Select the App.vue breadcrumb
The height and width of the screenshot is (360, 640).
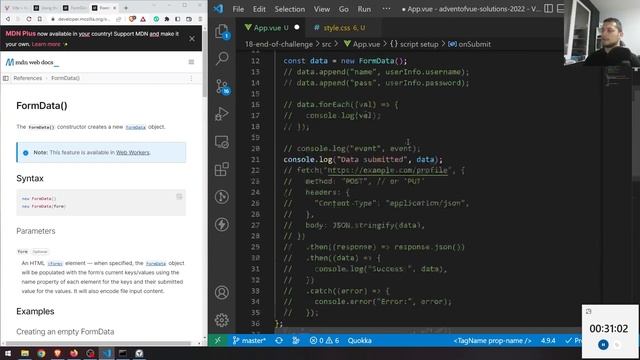coord(362,44)
